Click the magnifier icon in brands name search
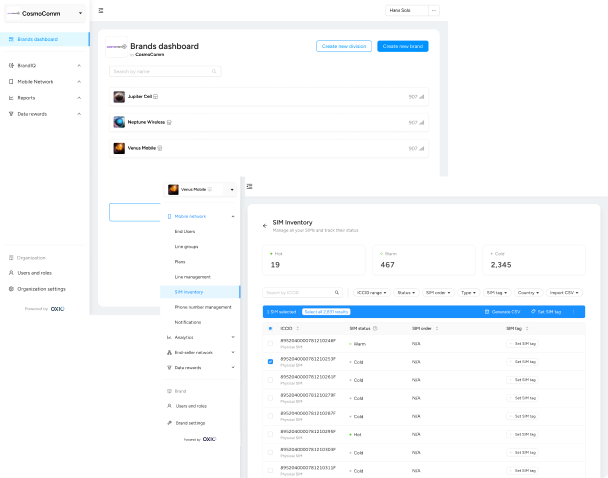608x478 pixels. [x=214, y=71]
